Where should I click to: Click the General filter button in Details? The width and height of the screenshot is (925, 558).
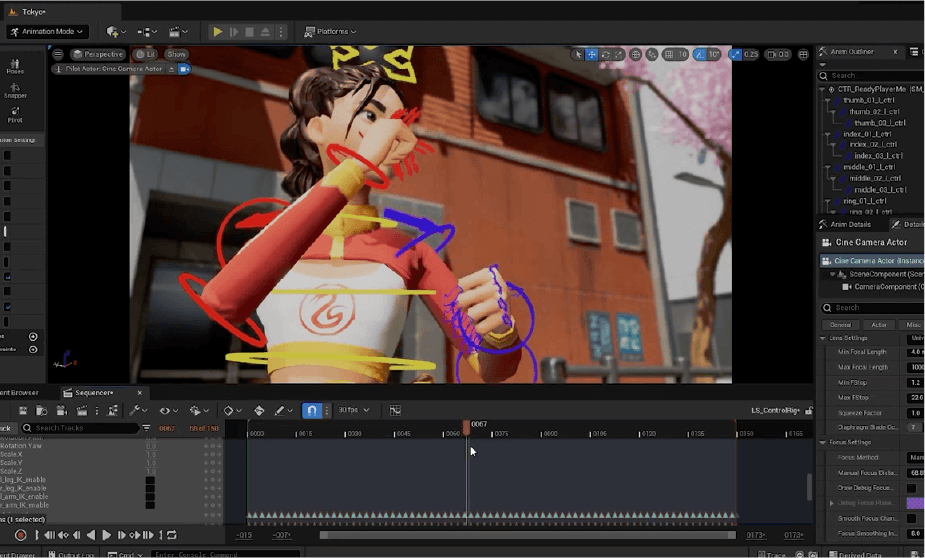pyautogui.click(x=841, y=325)
